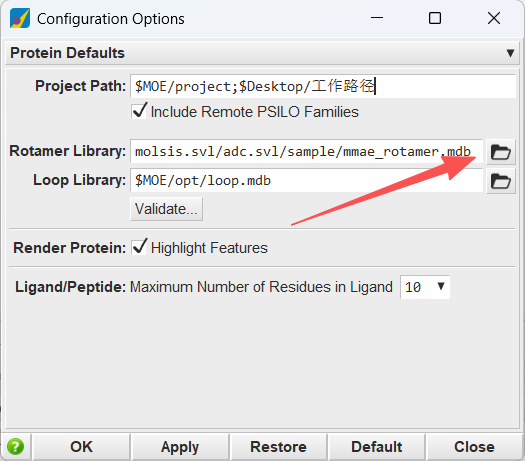Image resolution: width=525 pixels, height=461 pixels.
Task: Open folder browser for Rotamer Library
Action: point(501,152)
